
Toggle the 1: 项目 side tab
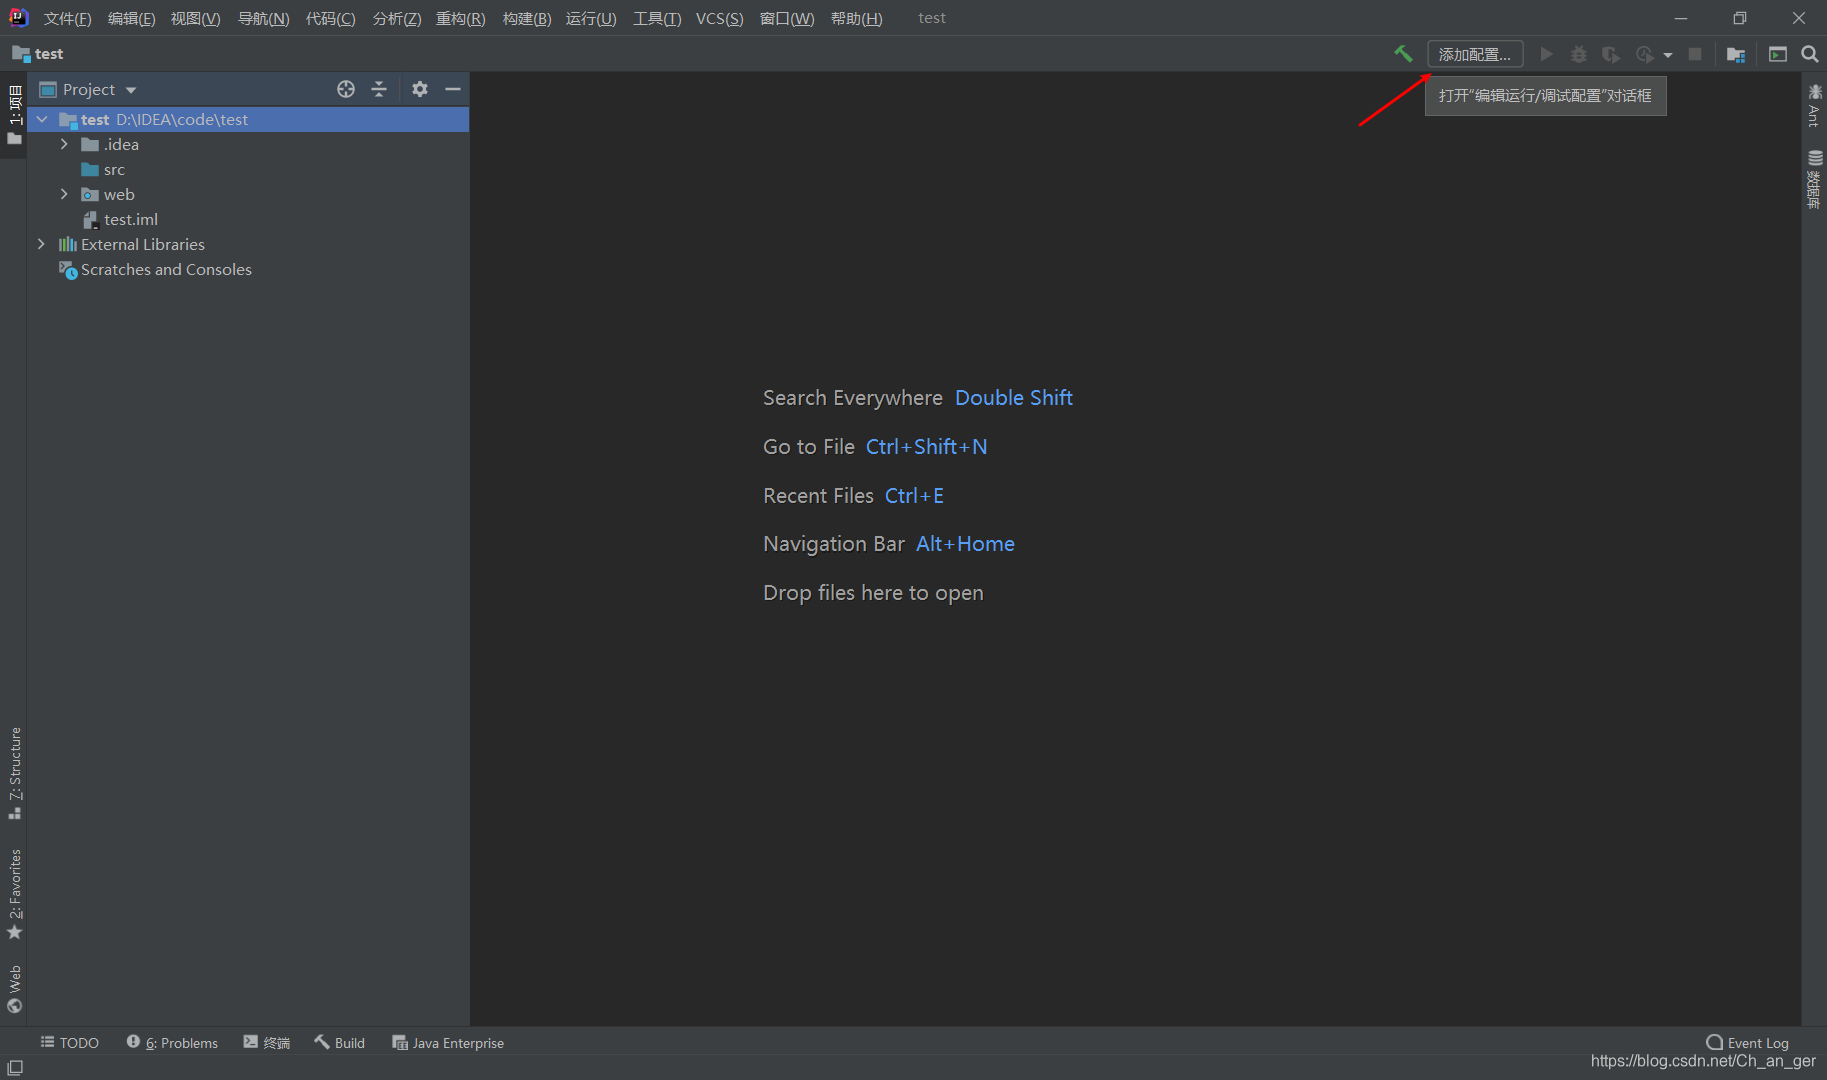[14, 114]
